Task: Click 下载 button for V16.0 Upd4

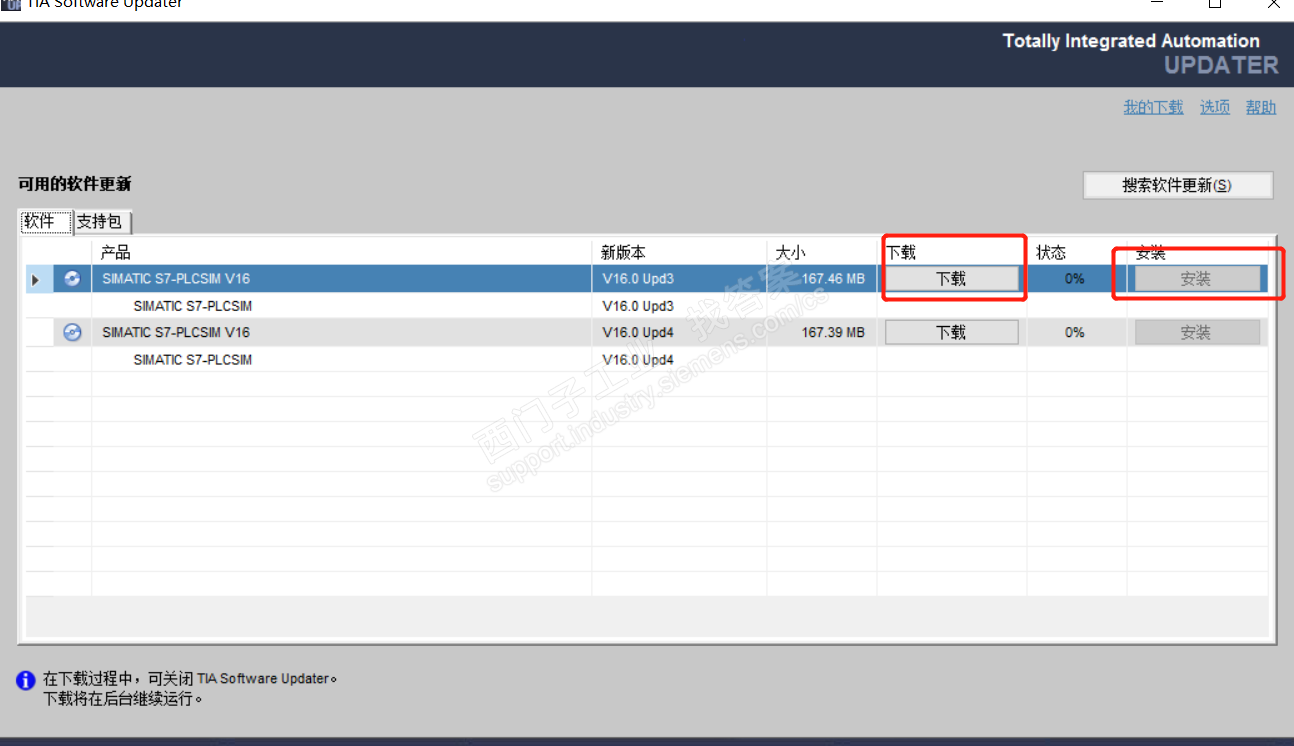Action: pos(952,333)
